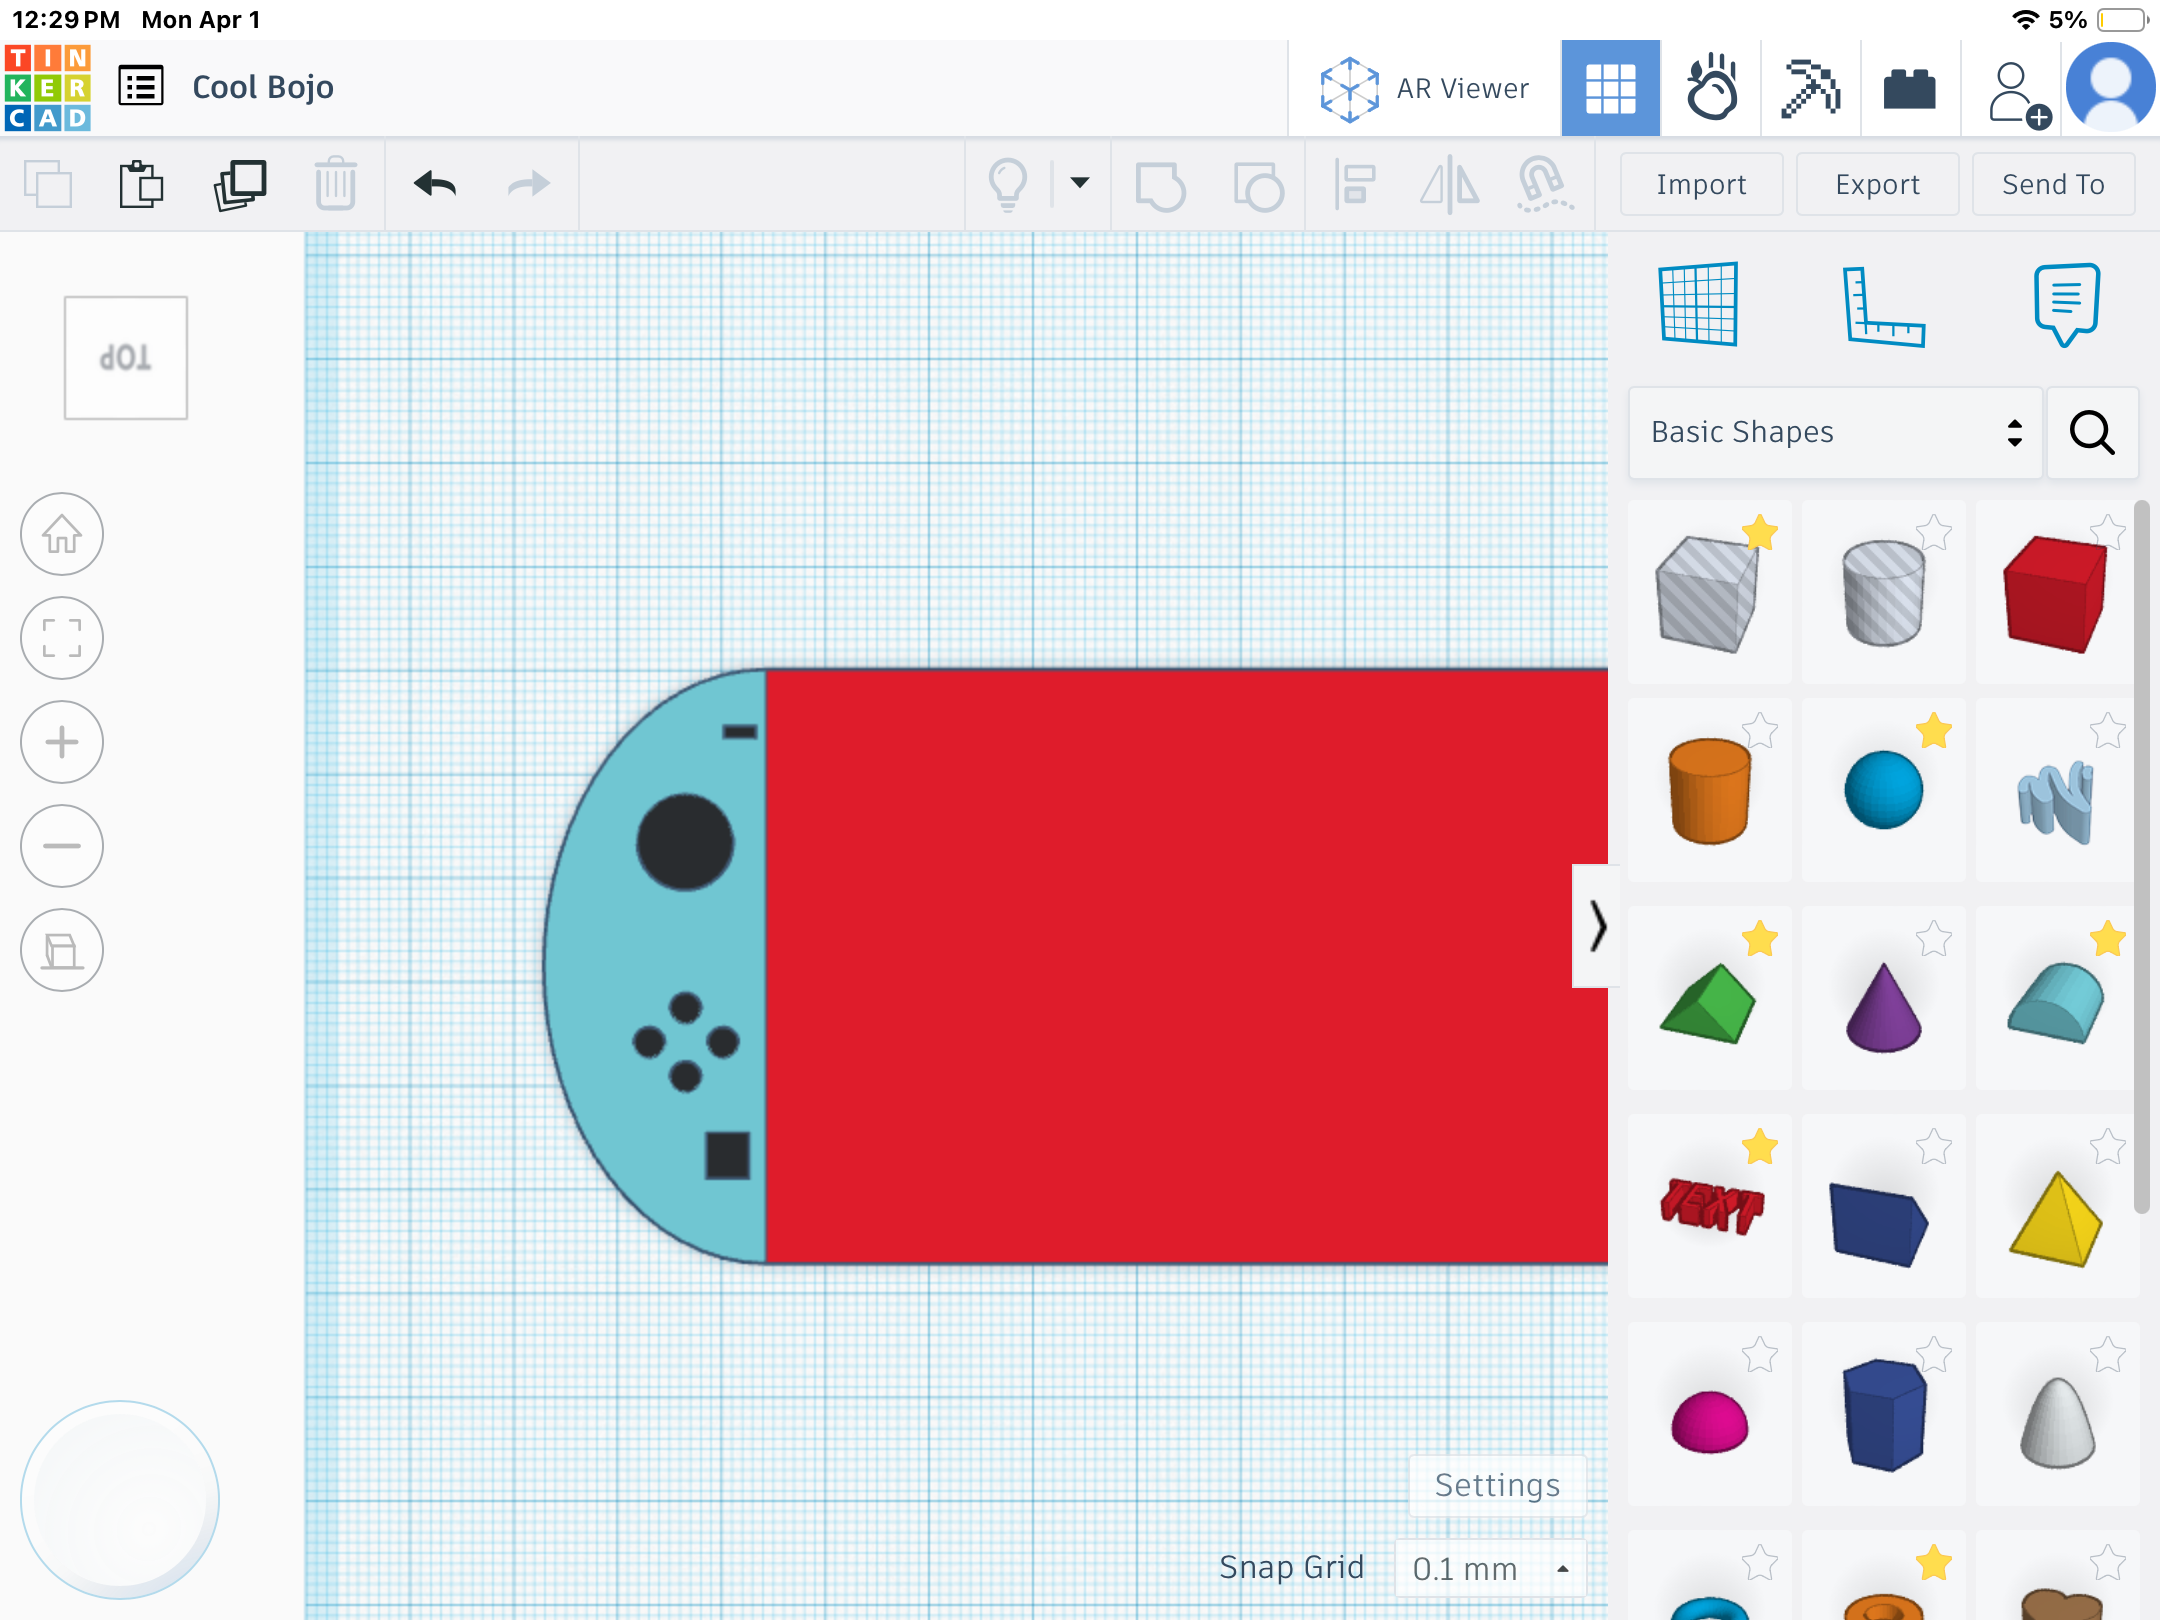Select the orange Cylinder shape
This screenshot has width=2160, height=1620.
click(1710, 791)
